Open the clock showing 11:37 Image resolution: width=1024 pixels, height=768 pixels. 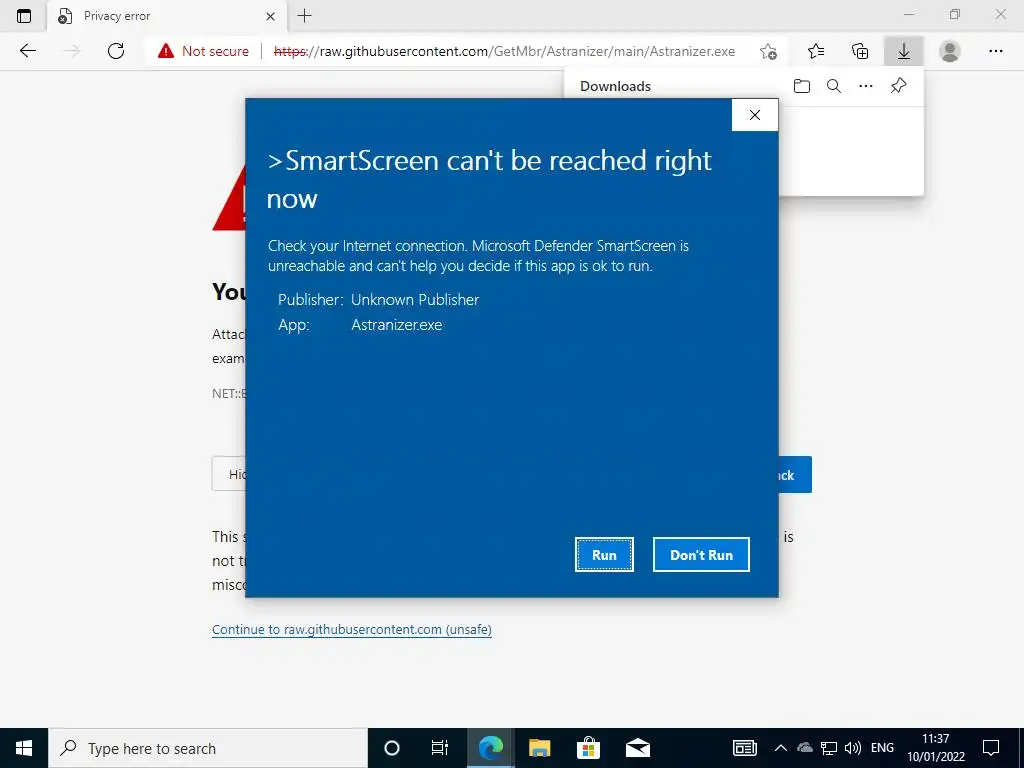pyautogui.click(x=935, y=748)
